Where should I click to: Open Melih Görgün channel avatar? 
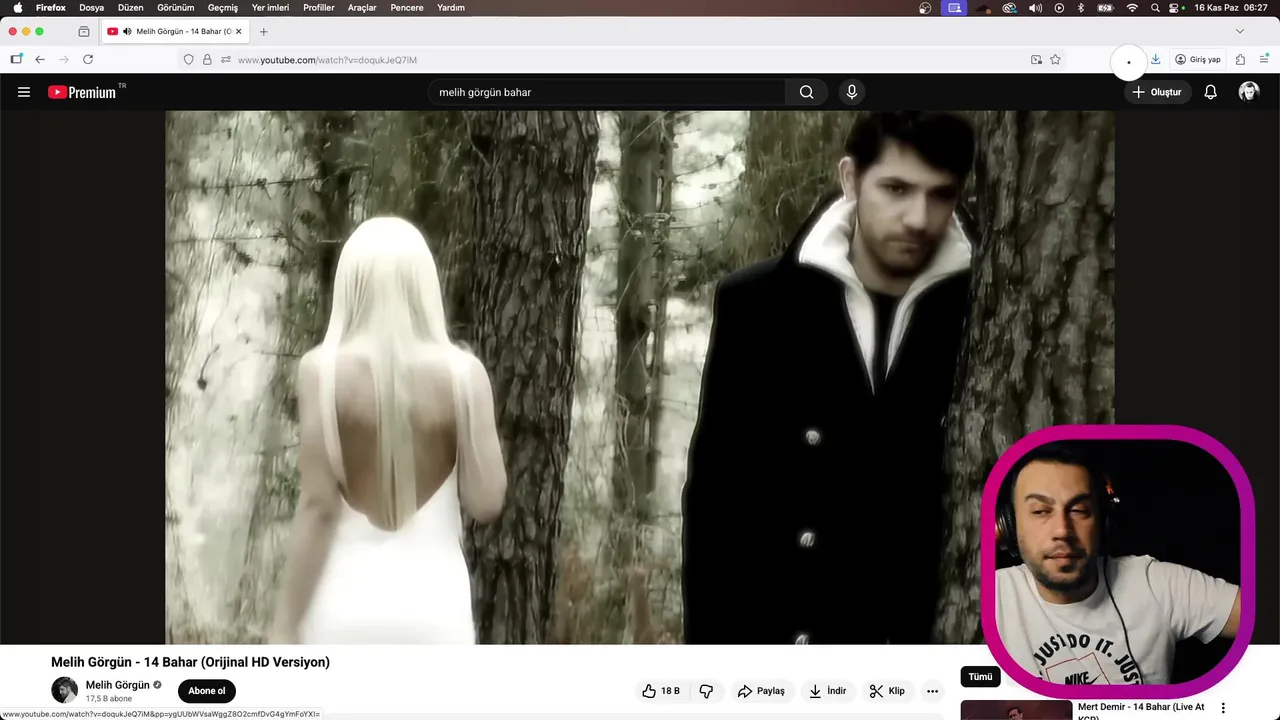(x=64, y=690)
